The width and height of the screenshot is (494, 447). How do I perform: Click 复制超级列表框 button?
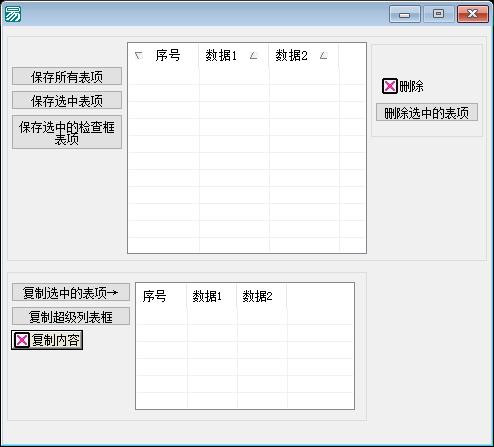tap(71, 316)
